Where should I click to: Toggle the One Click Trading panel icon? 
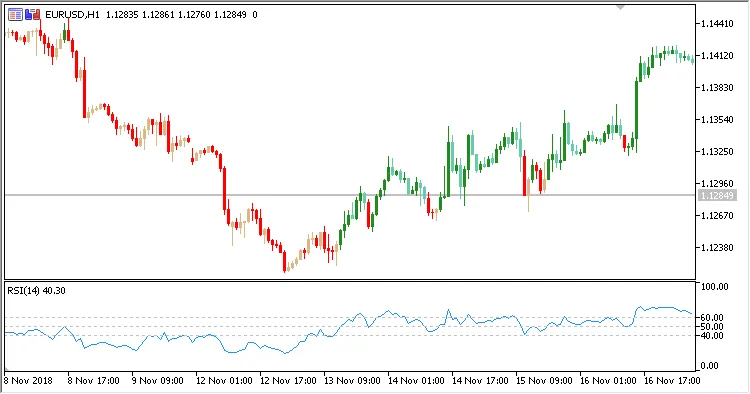33,15
